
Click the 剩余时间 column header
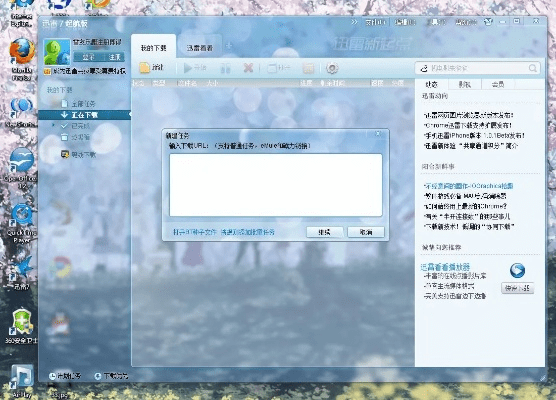pos(332,83)
